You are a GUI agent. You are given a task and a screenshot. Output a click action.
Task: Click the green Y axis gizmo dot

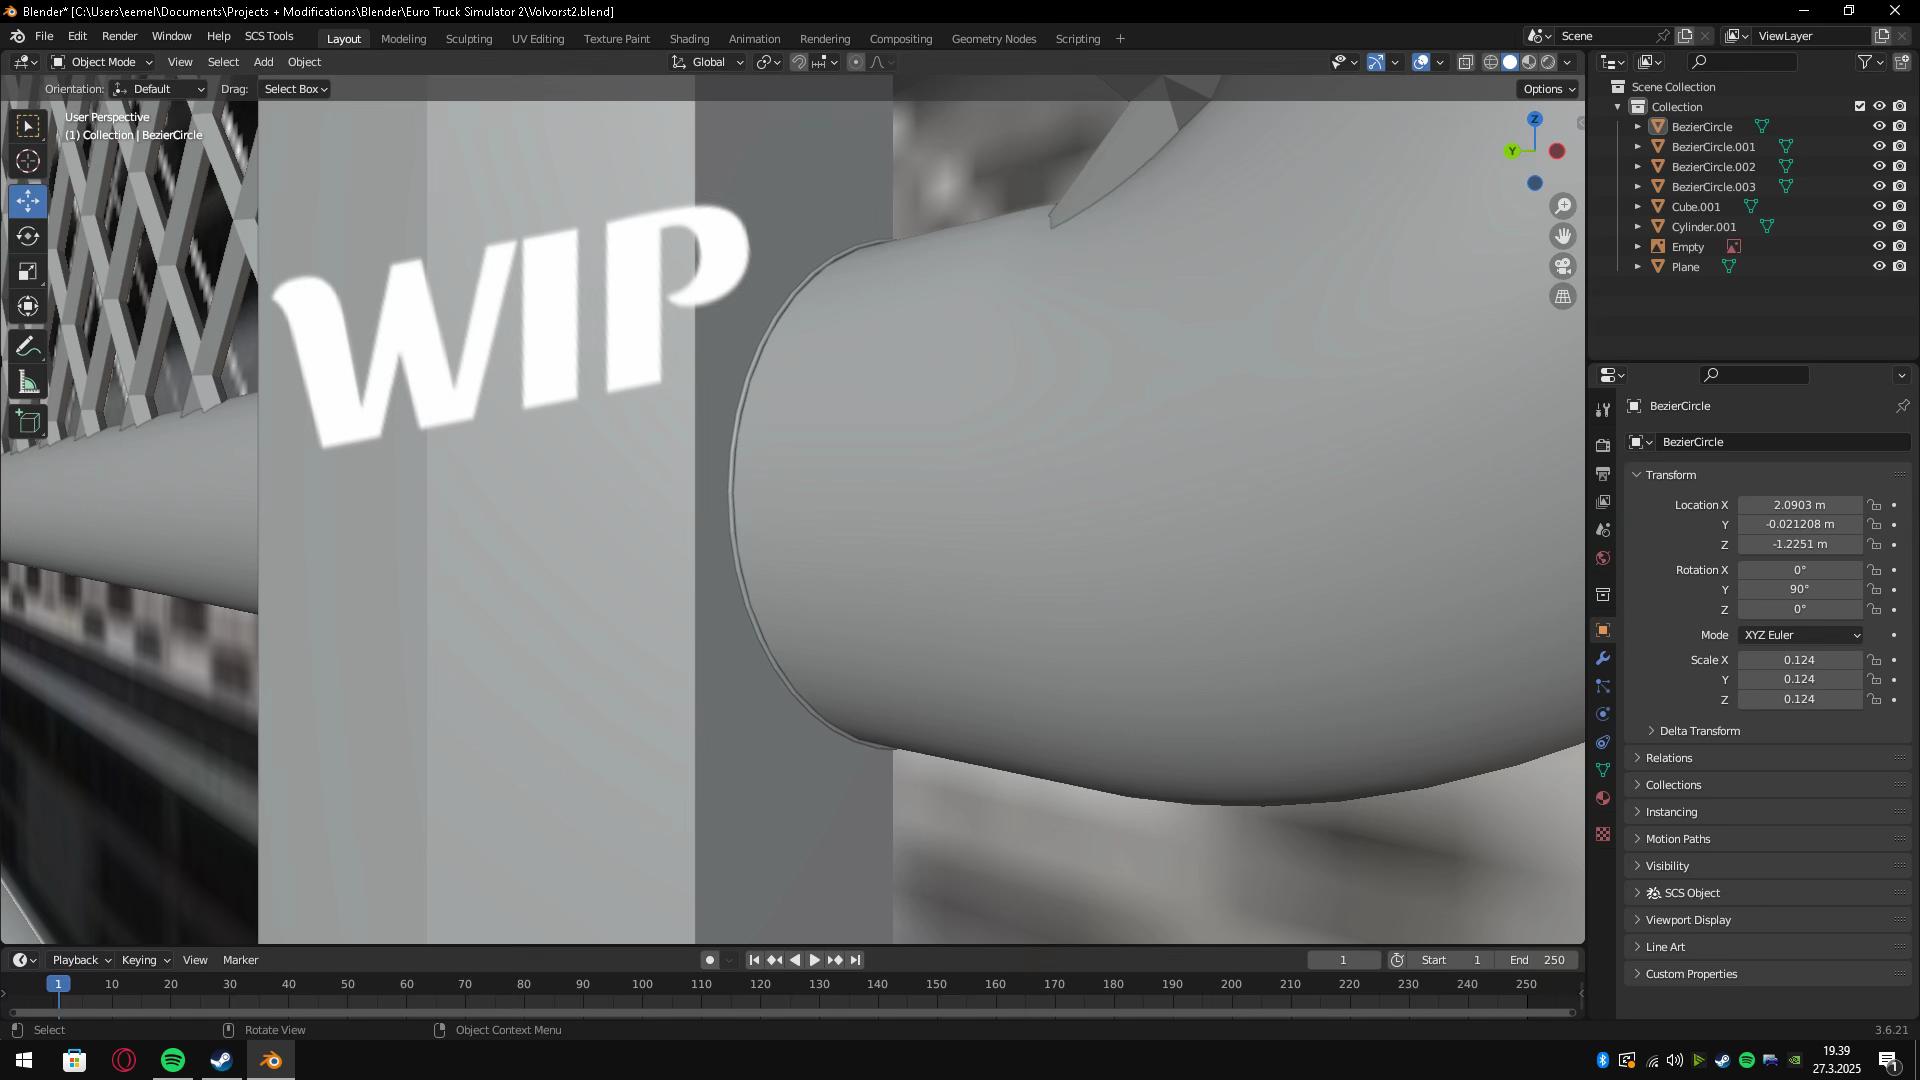[1512, 151]
